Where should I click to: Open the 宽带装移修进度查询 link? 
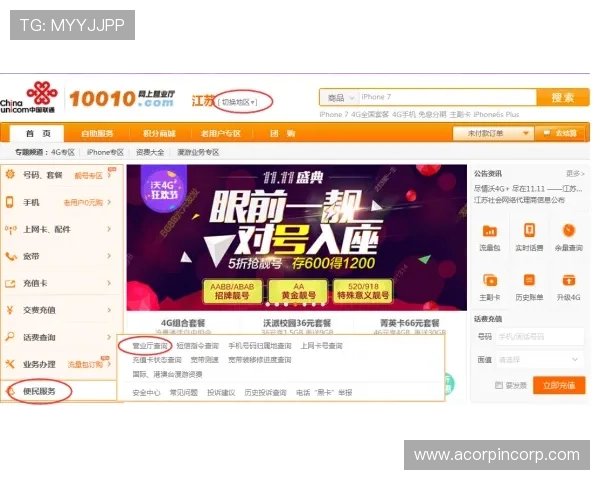pos(260,360)
